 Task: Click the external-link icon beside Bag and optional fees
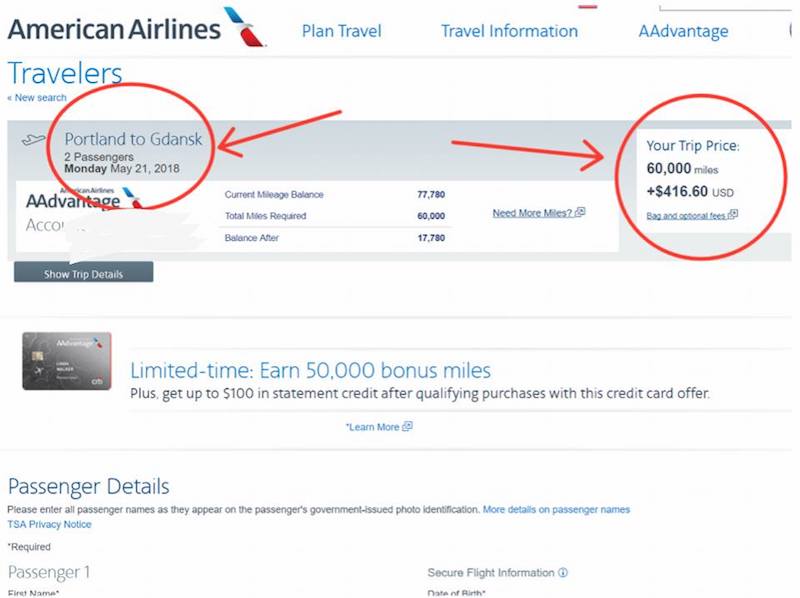click(733, 214)
